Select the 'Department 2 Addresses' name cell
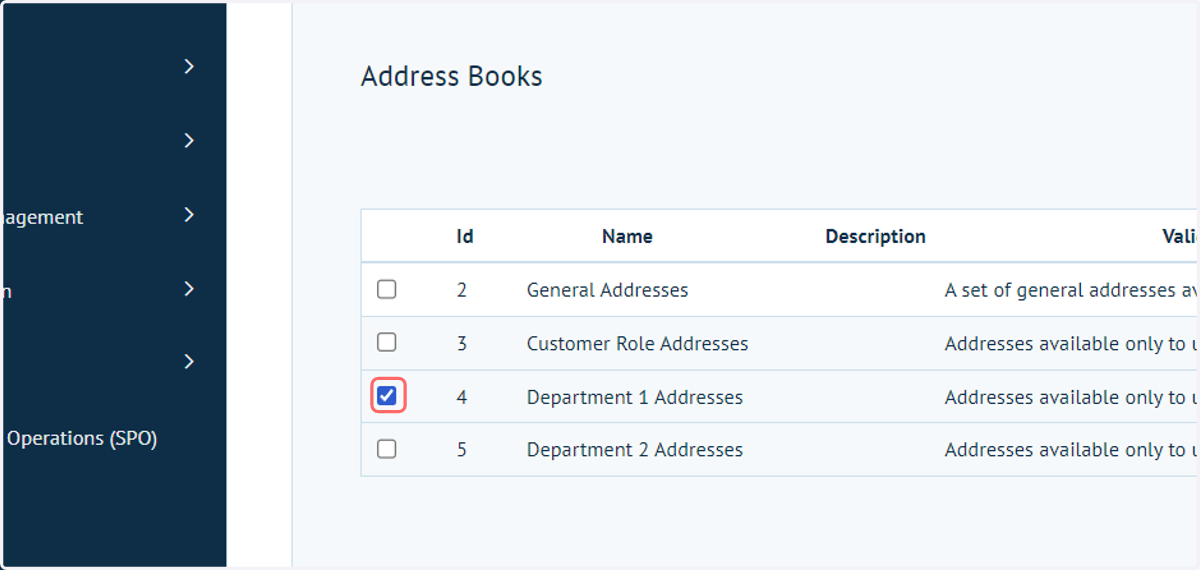 [x=634, y=450]
